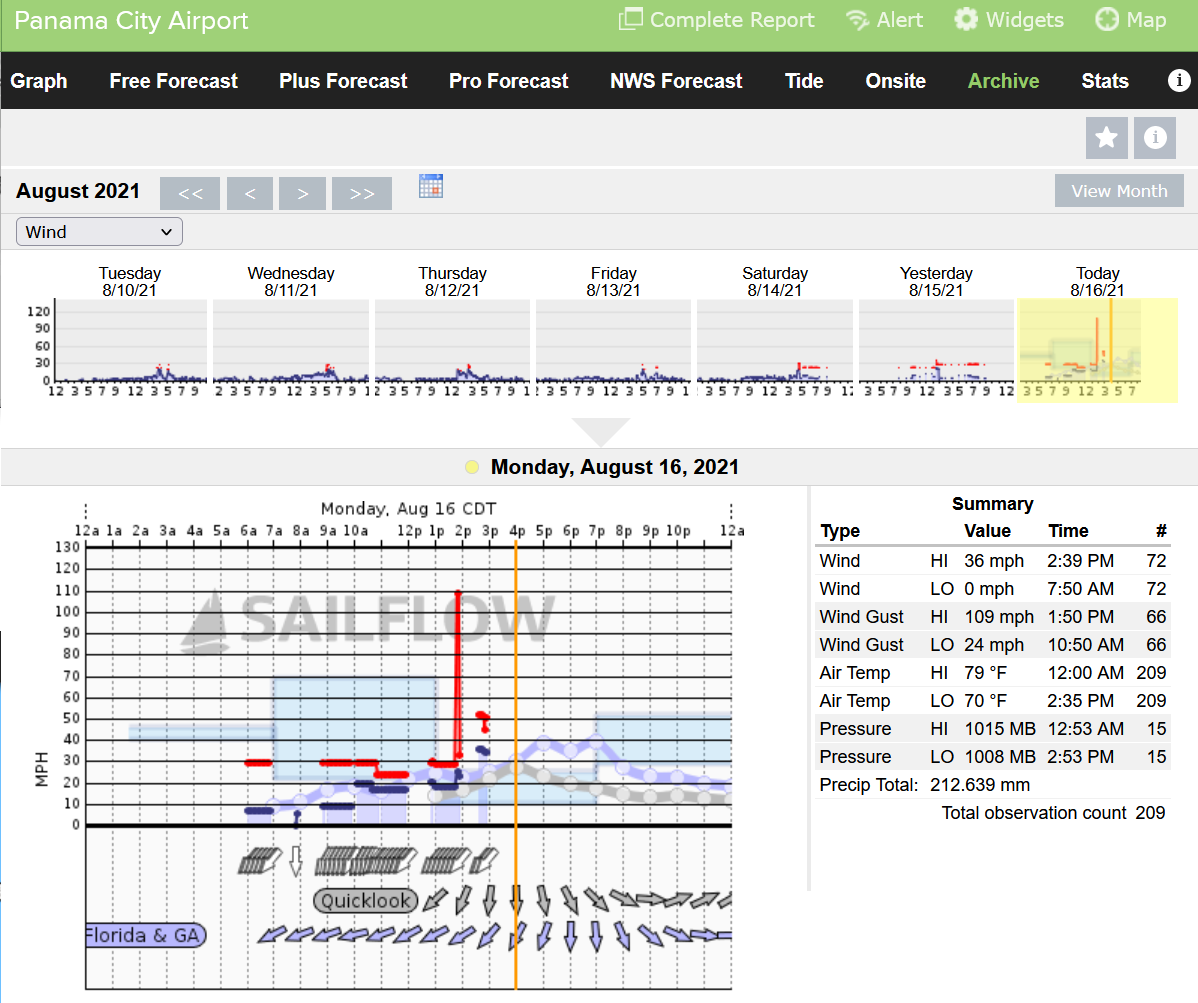Expand the Wind data type dropdown
The height and width of the screenshot is (1003, 1198).
(x=99, y=231)
